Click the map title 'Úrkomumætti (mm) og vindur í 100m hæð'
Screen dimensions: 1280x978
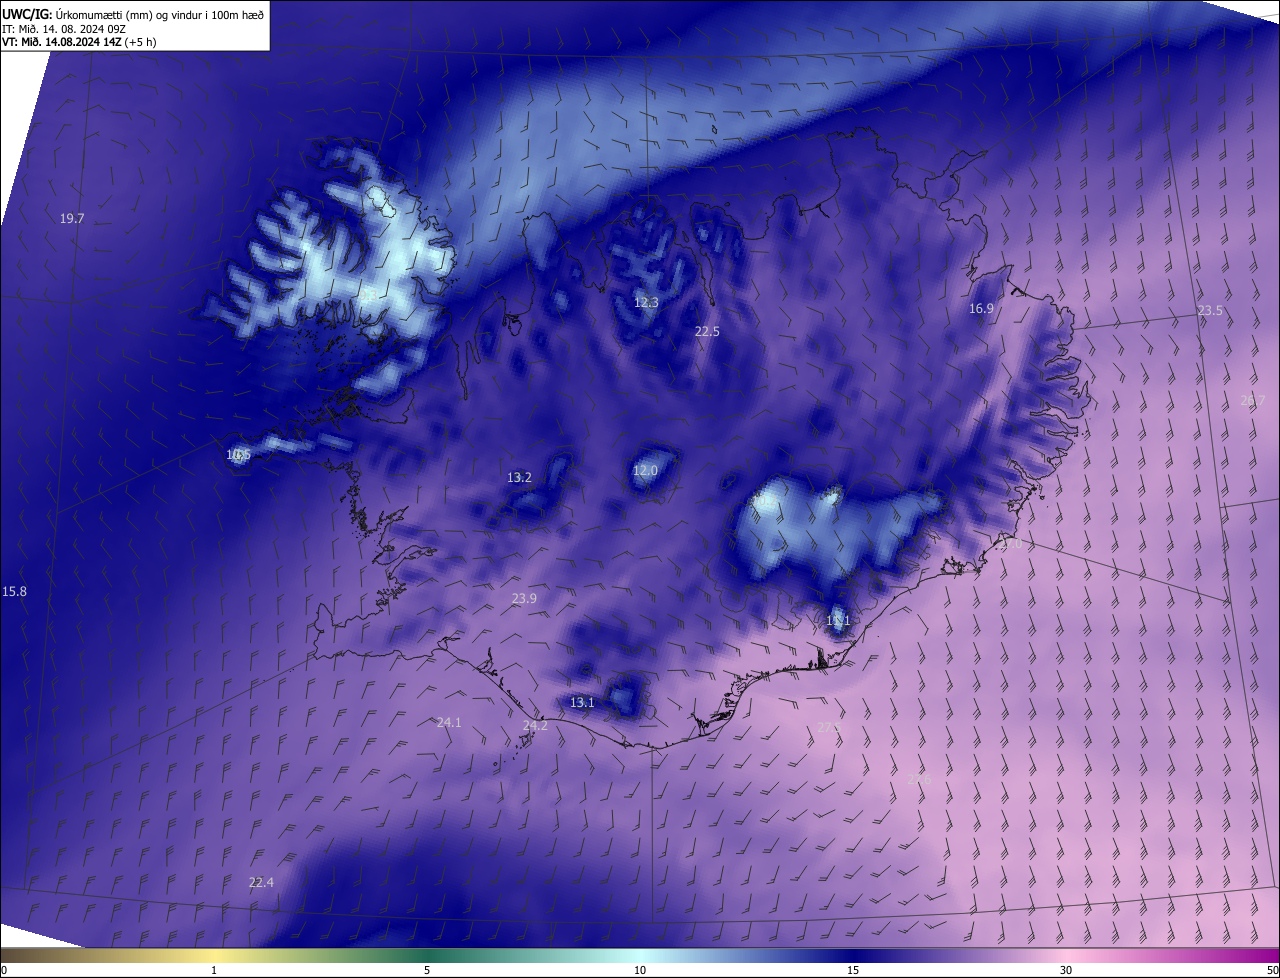click(x=159, y=14)
